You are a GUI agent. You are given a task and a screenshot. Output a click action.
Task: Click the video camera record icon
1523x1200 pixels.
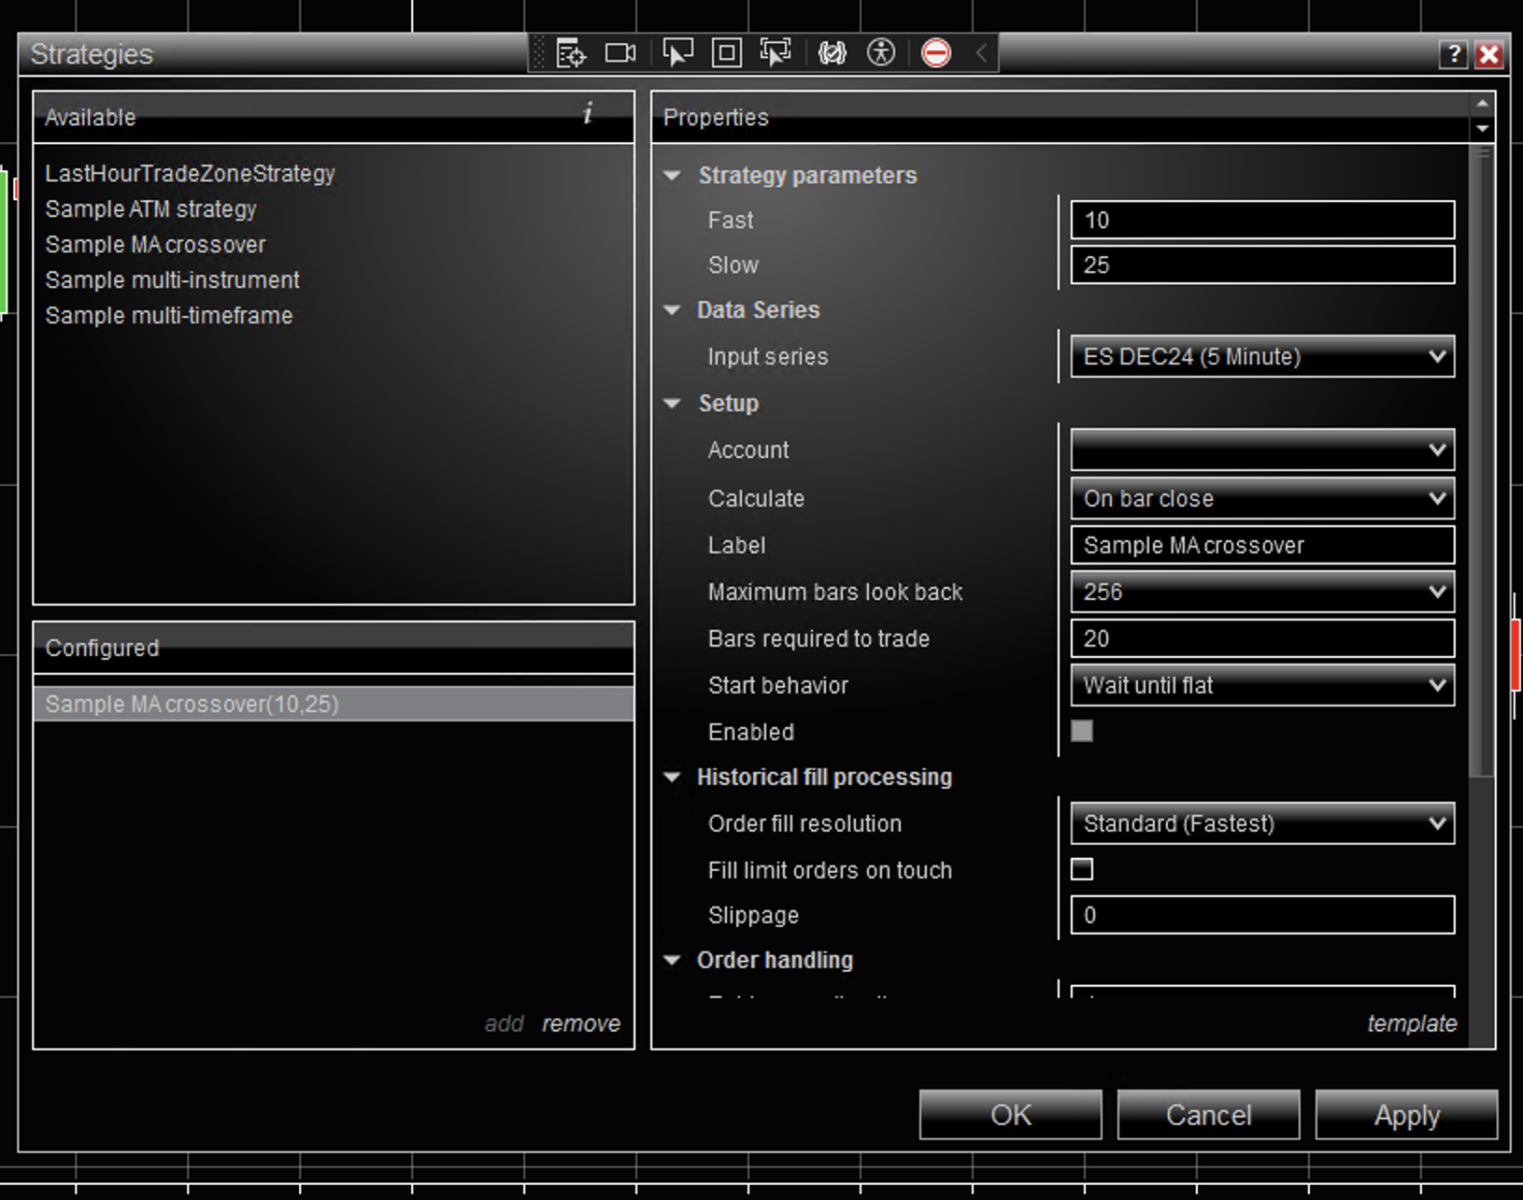coord(620,53)
